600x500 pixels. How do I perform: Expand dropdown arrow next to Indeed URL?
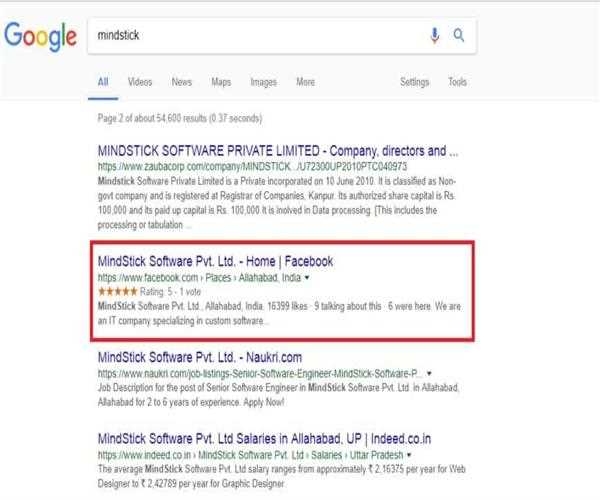pos(409,455)
